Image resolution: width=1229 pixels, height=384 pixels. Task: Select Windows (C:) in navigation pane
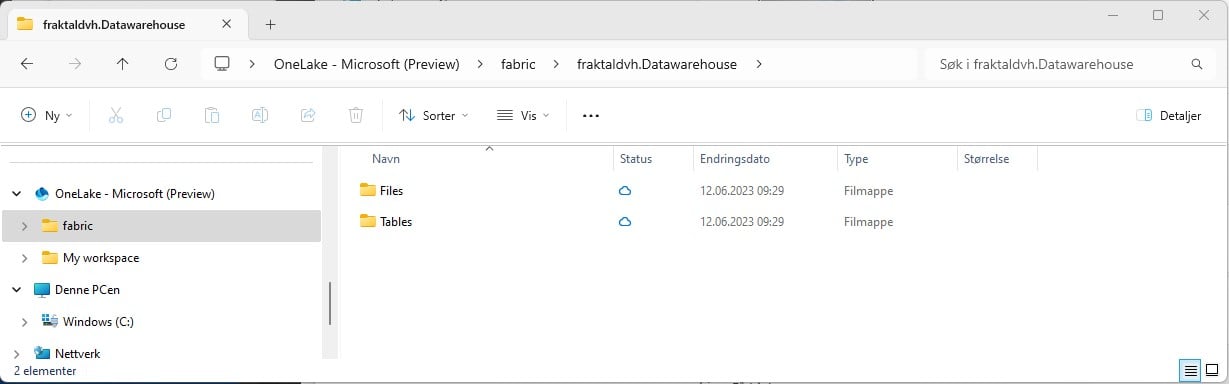98,322
